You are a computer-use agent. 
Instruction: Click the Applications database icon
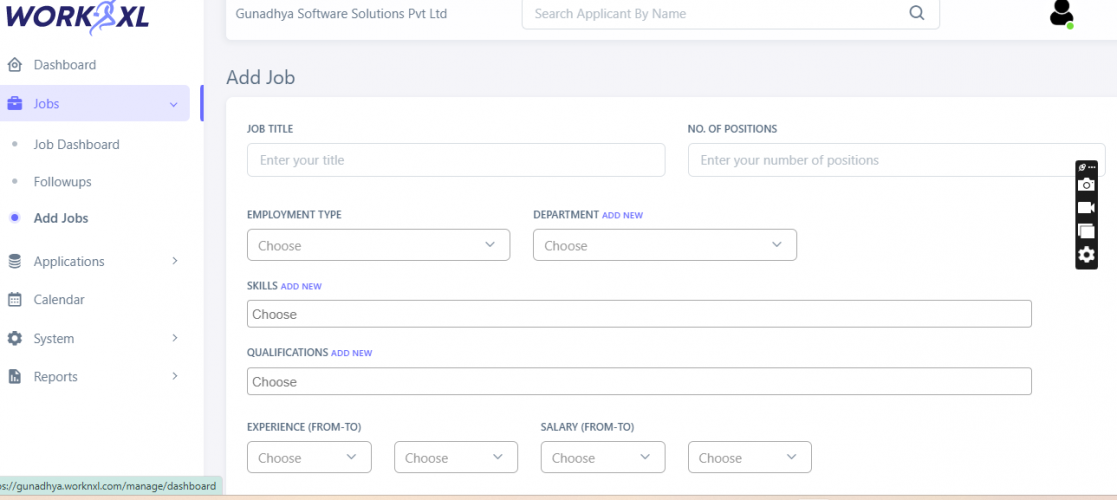pyautogui.click(x=14, y=261)
